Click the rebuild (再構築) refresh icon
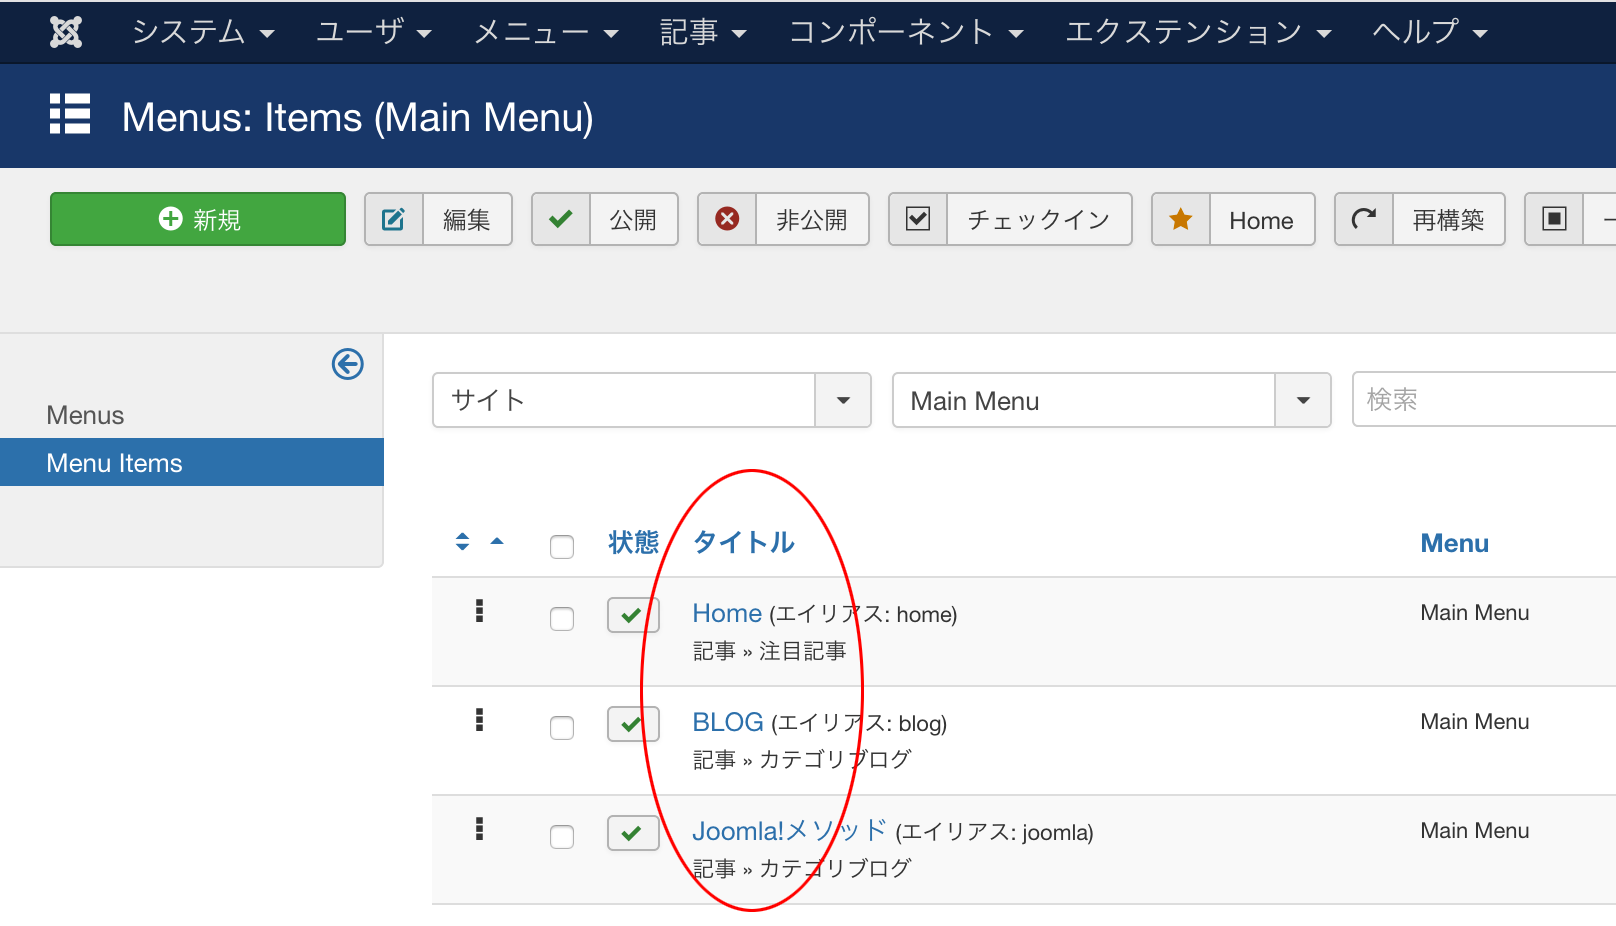1616x926 pixels. click(1364, 220)
